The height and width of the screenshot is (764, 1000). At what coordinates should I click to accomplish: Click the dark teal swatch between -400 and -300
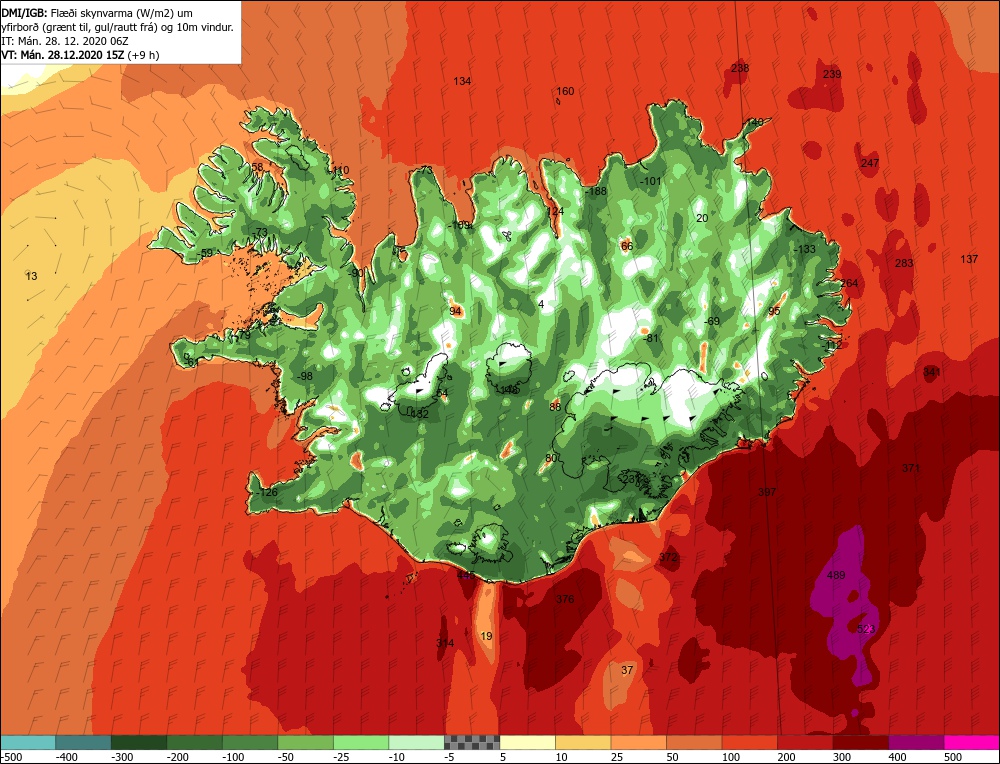(84, 742)
